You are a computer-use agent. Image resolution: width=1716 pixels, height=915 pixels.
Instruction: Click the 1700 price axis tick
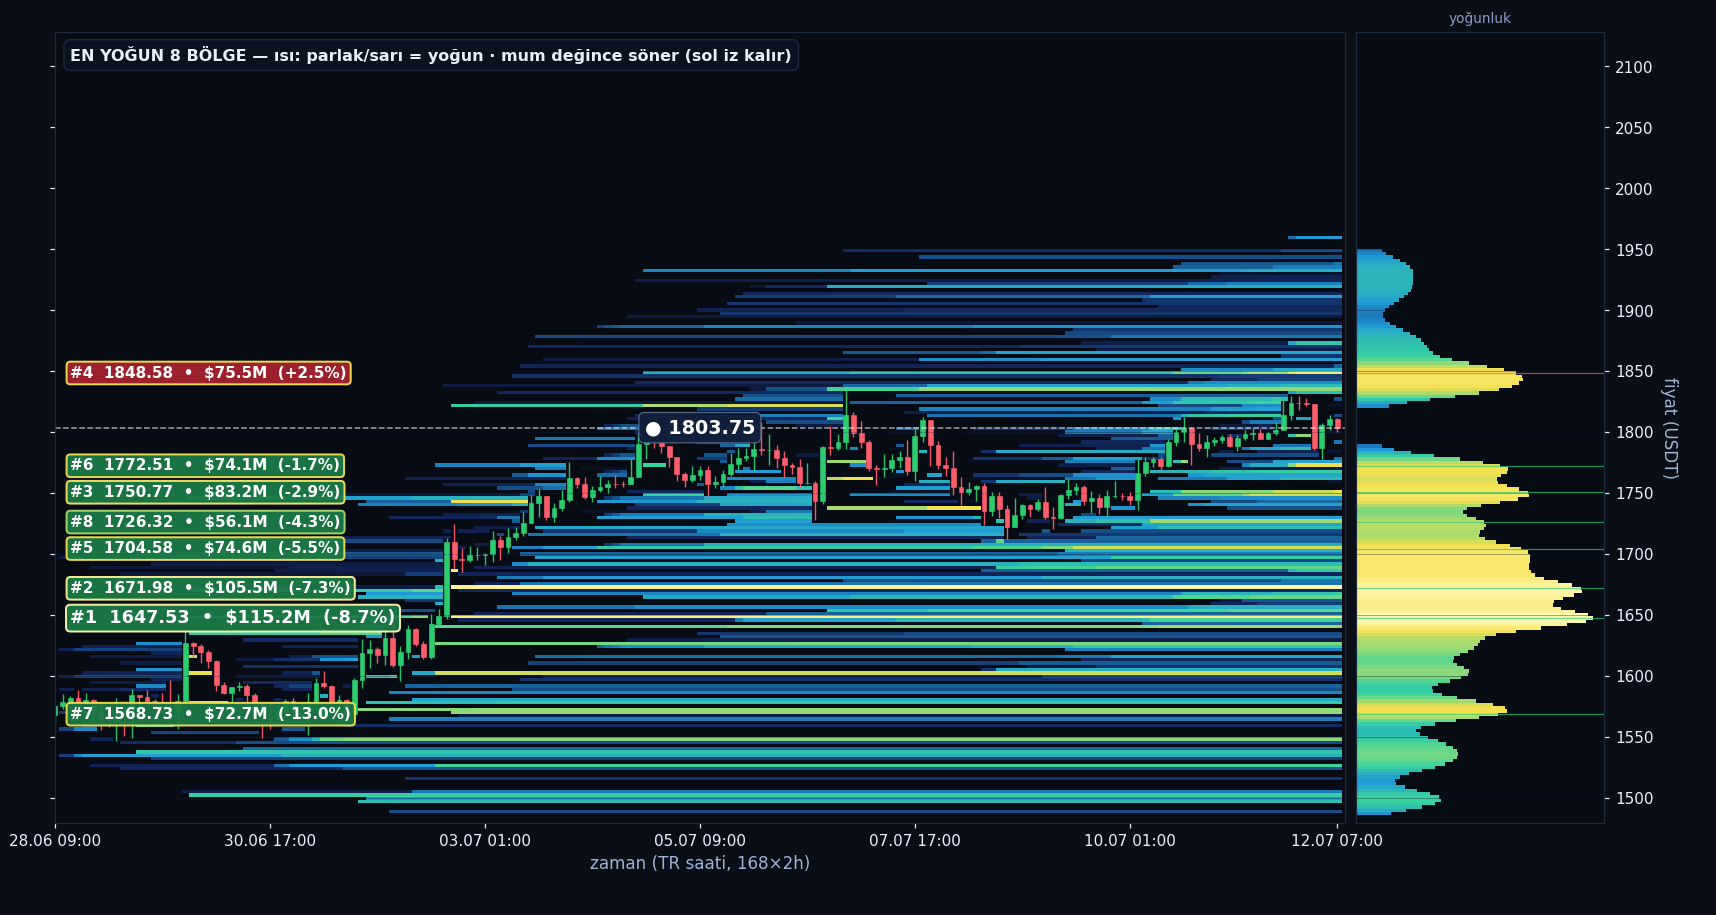pyautogui.click(x=1634, y=554)
